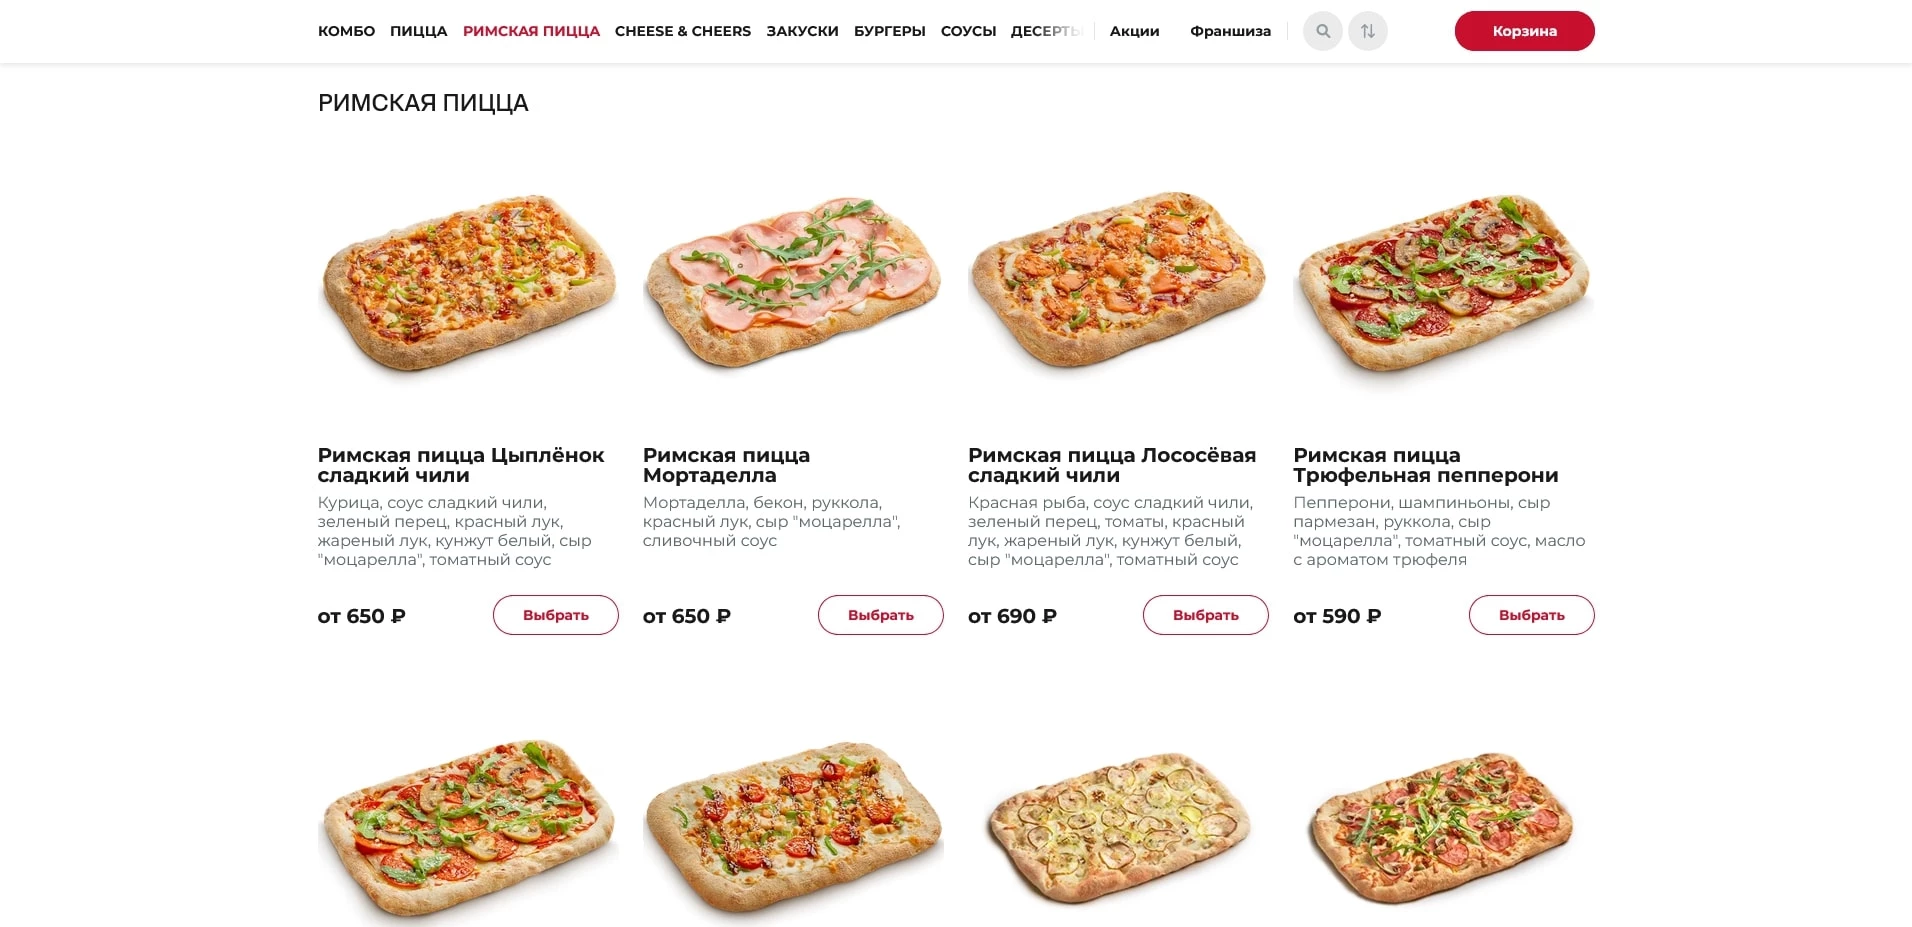Viewport: 1912px width, 927px height.
Task: Open the БУРГЕРЫ category
Action: pos(889,31)
